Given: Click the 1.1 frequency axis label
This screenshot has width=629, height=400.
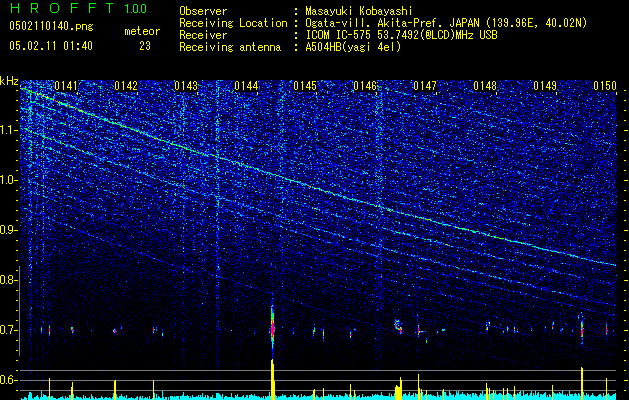Looking at the screenshot, I should coord(9,130).
